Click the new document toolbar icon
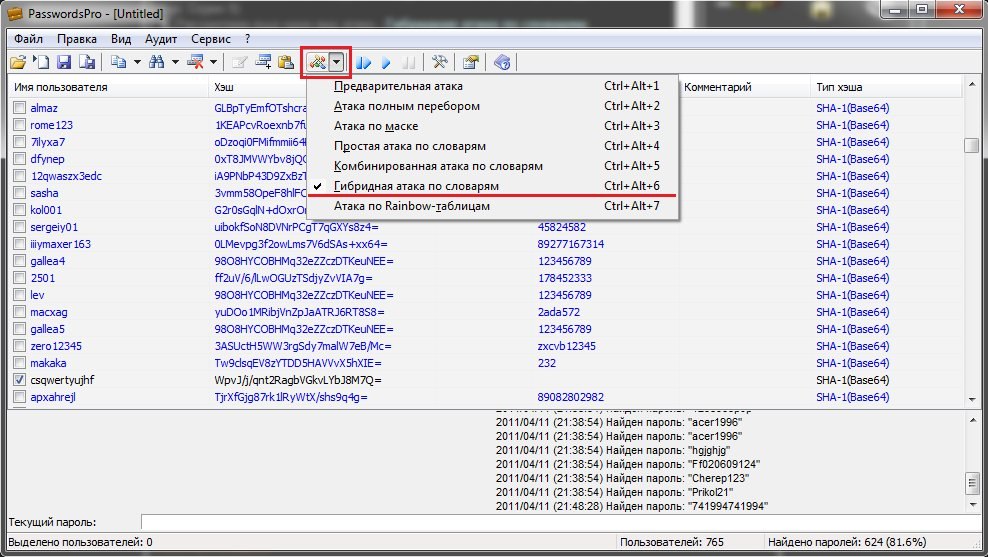 41,62
